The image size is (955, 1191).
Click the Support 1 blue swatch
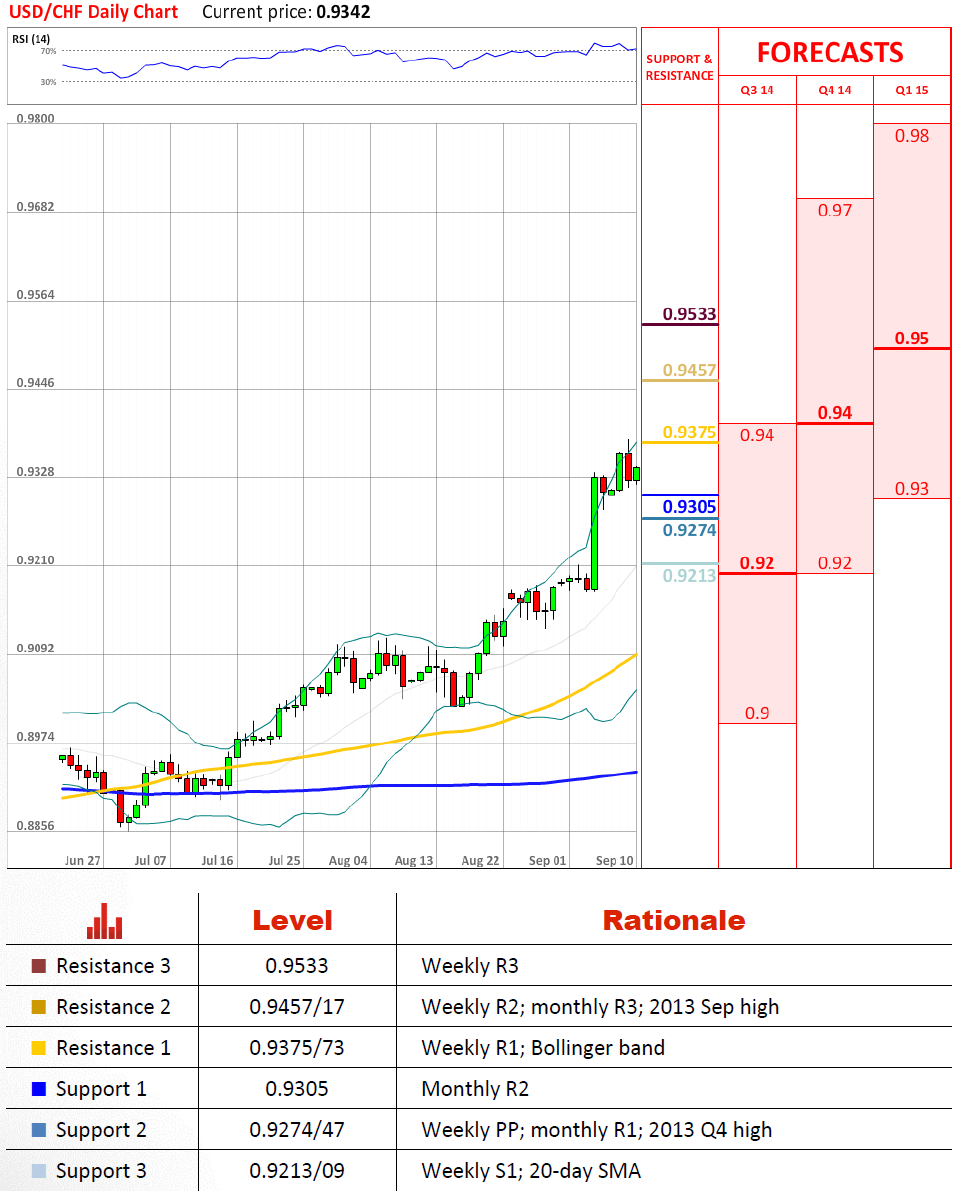(39, 1089)
